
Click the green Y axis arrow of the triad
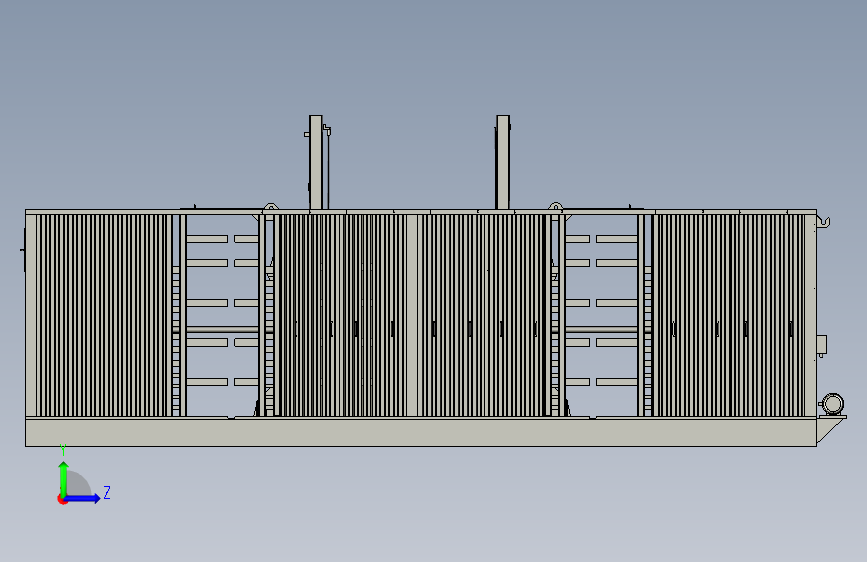pyautogui.click(x=64, y=479)
